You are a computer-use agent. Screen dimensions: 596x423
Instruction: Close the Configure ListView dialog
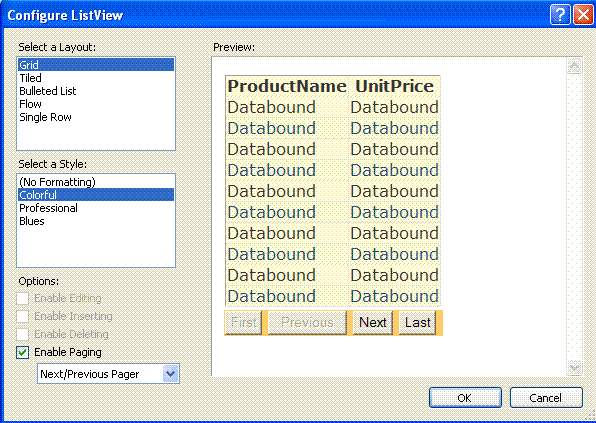(x=583, y=15)
